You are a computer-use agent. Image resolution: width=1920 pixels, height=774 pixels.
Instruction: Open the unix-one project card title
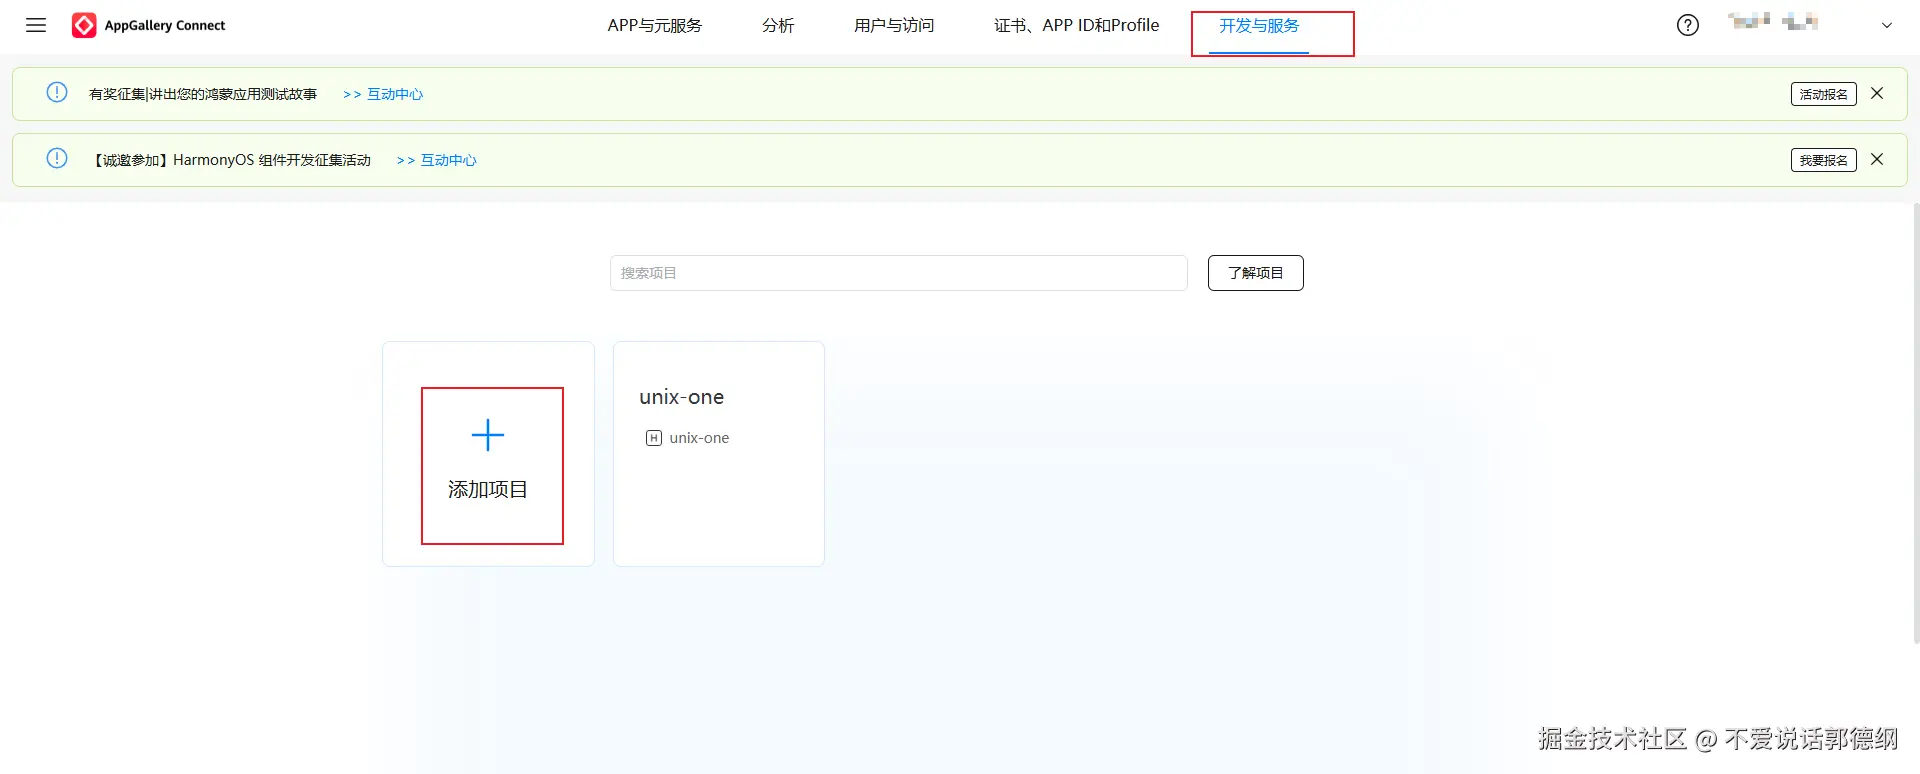pyautogui.click(x=682, y=397)
